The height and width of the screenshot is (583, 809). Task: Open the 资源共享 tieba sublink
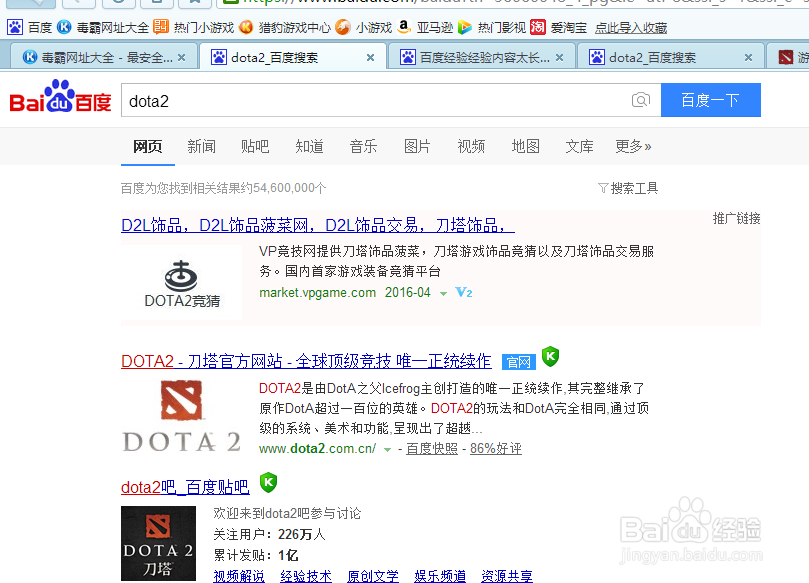507,576
